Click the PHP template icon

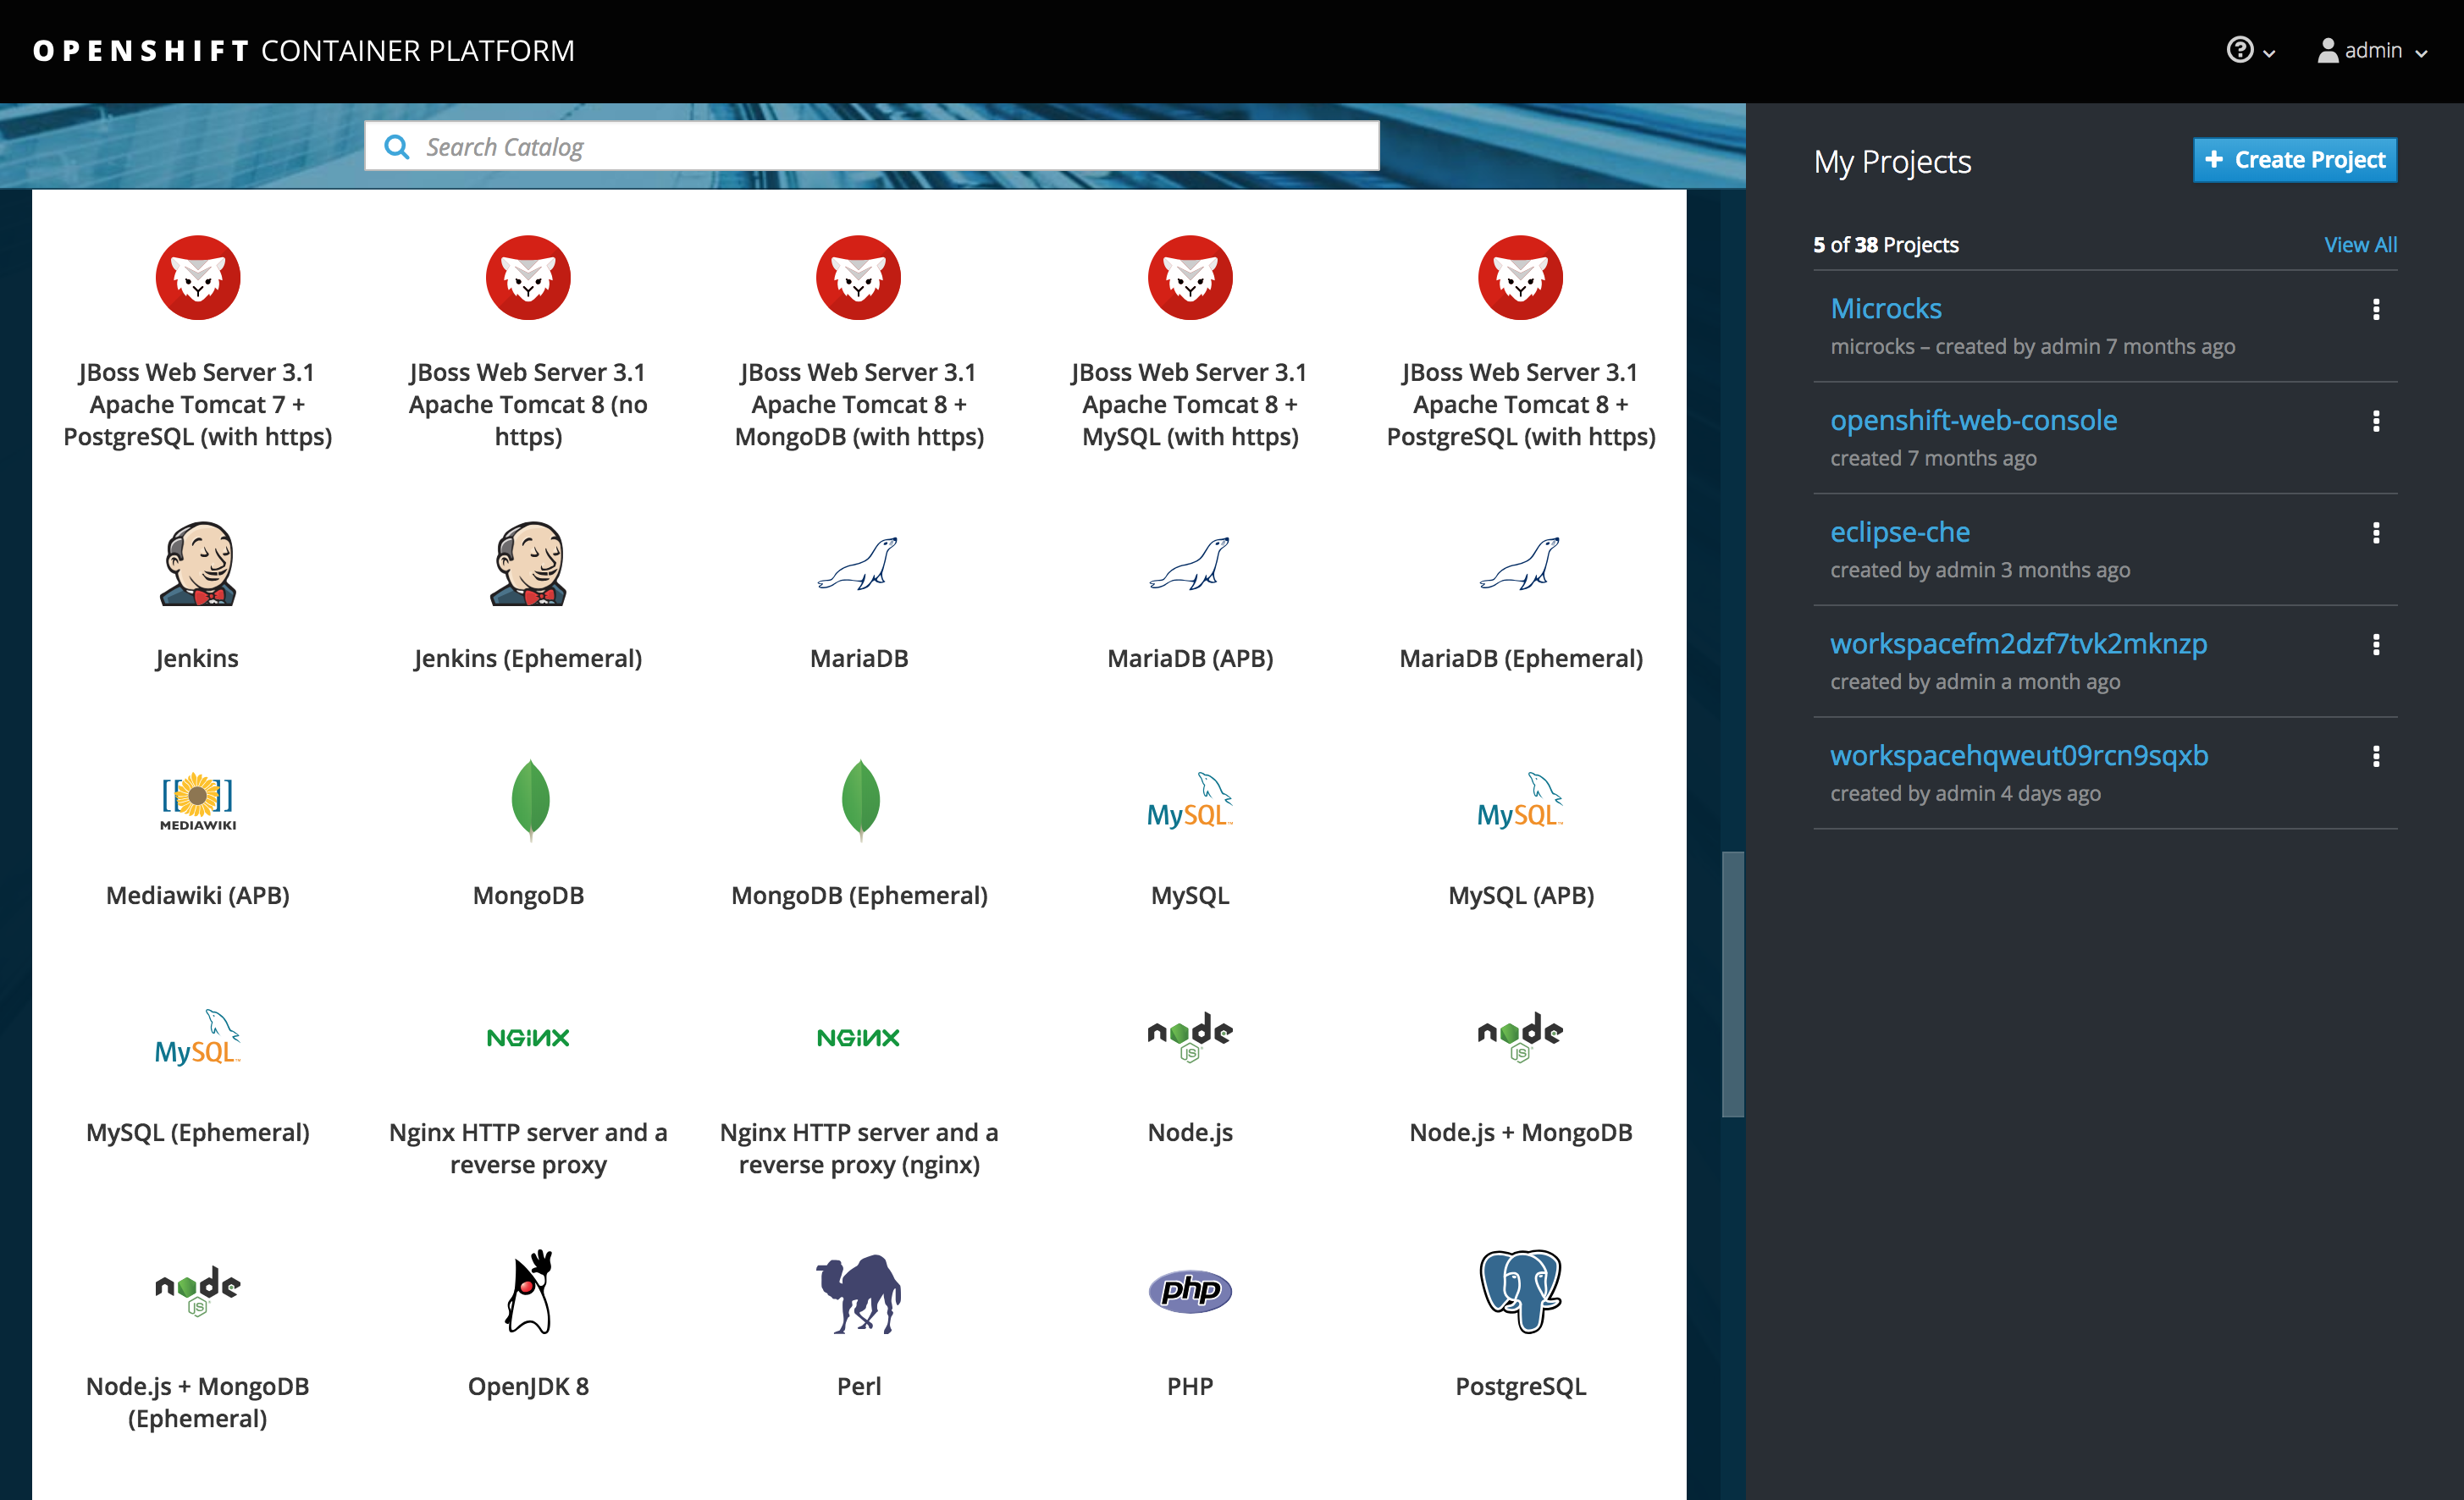[1189, 1291]
